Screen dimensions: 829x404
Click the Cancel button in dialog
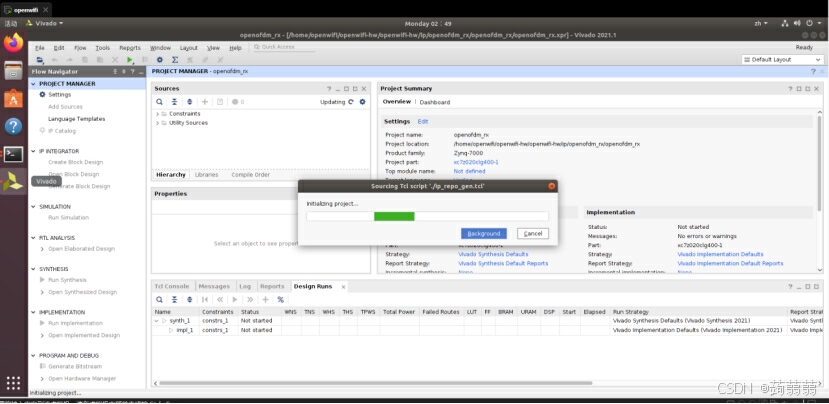(533, 234)
